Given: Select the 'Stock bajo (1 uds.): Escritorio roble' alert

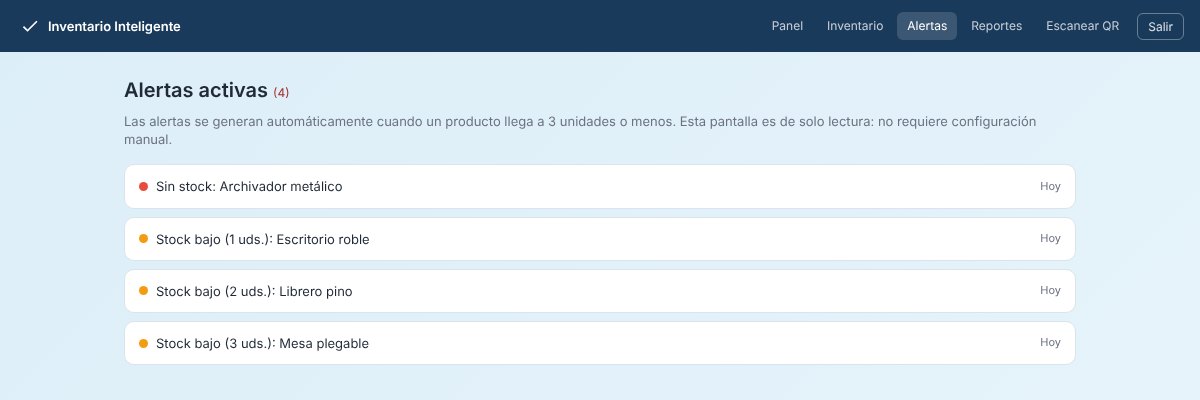Looking at the screenshot, I should 600,239.
